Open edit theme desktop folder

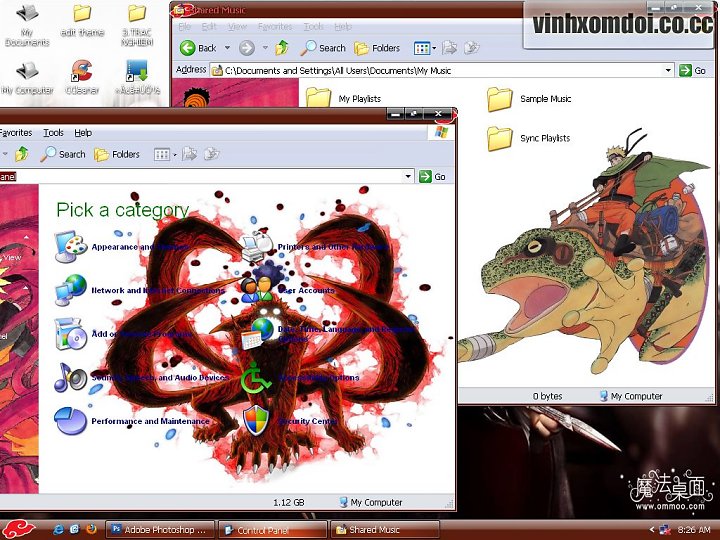point(82,21)
